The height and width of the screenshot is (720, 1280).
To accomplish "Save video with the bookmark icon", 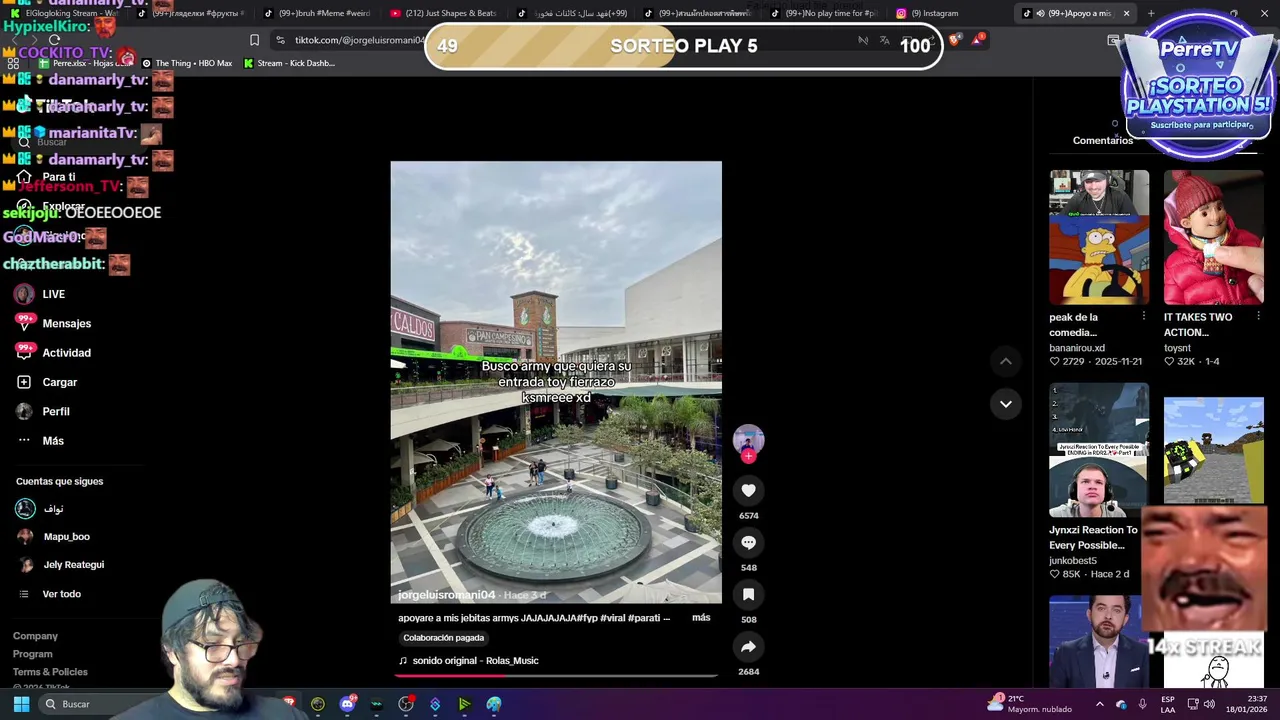I will (748, 594).
